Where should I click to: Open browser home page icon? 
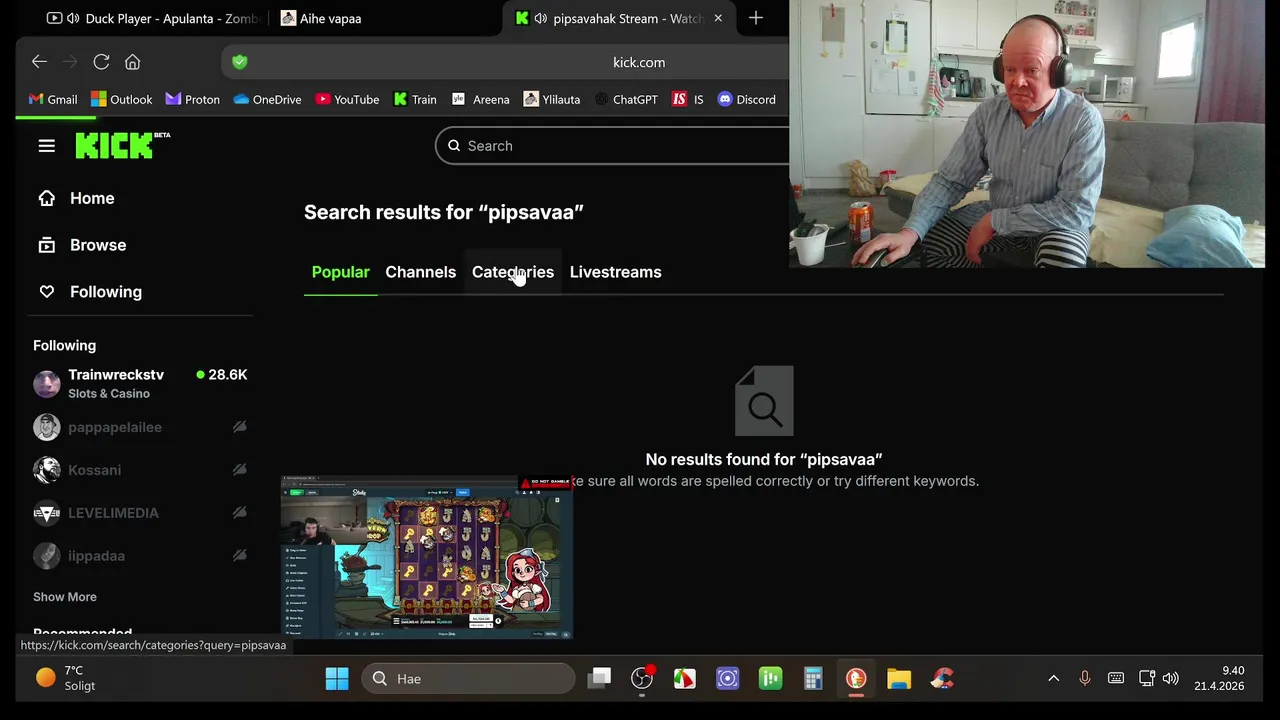[132, 62]
